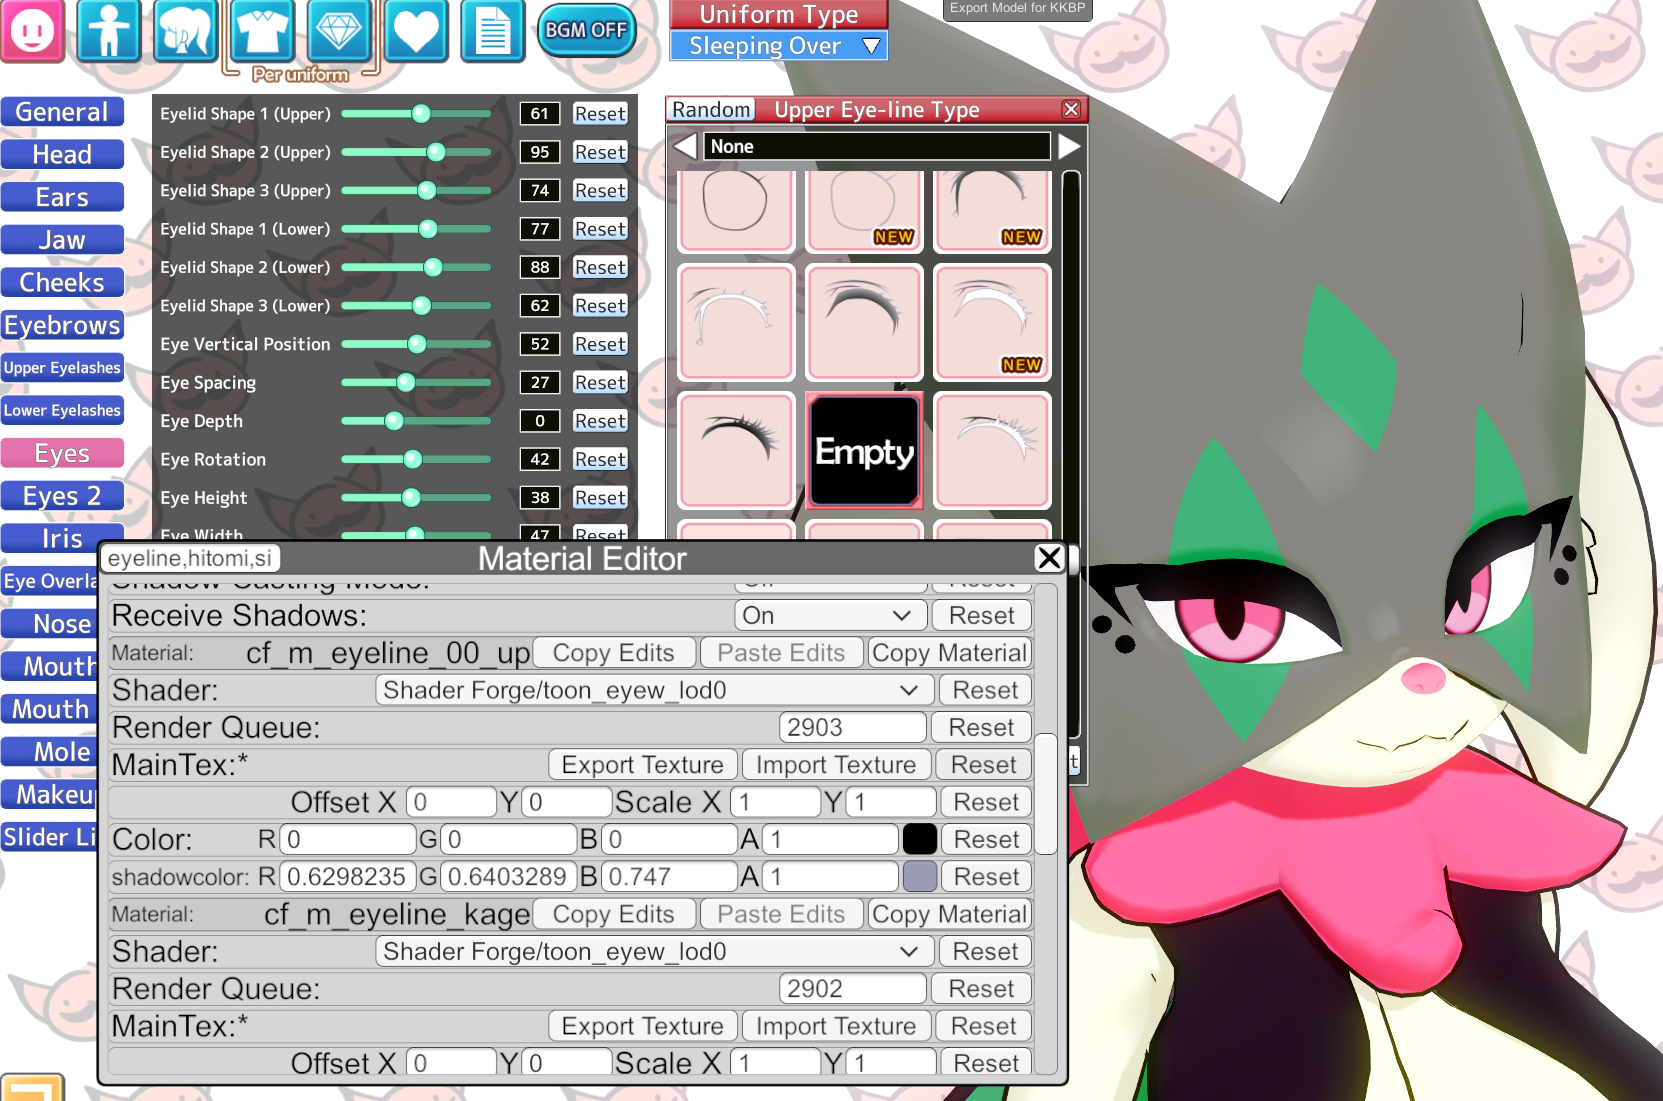Export Texture of cf_m_eyeline_00_up MainTex
Viewport: 1663px width, 1101px height.
[642, 765]
